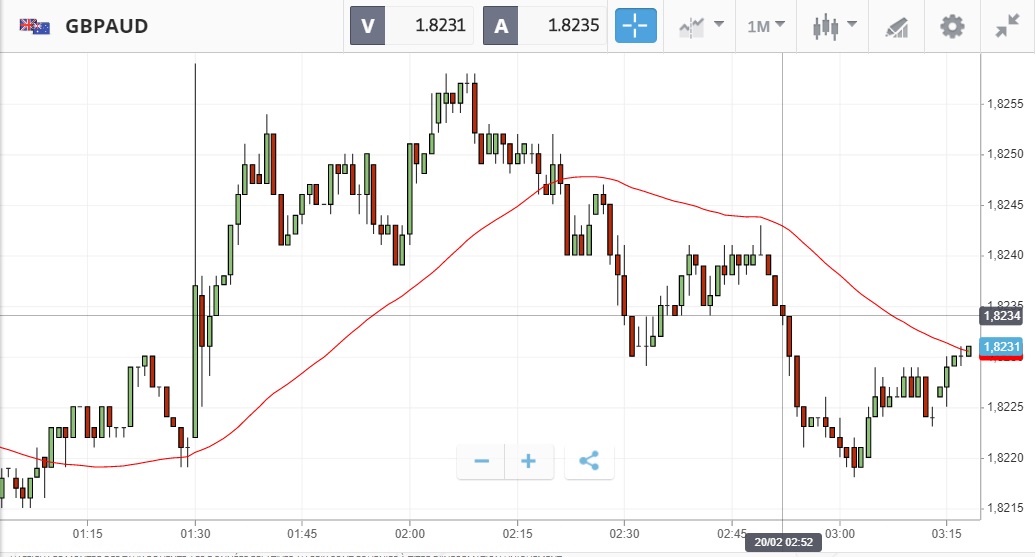1035x557 pixels.
Task: Click the gray 1,8234 crosshair price label
Action: [1002, 316]
